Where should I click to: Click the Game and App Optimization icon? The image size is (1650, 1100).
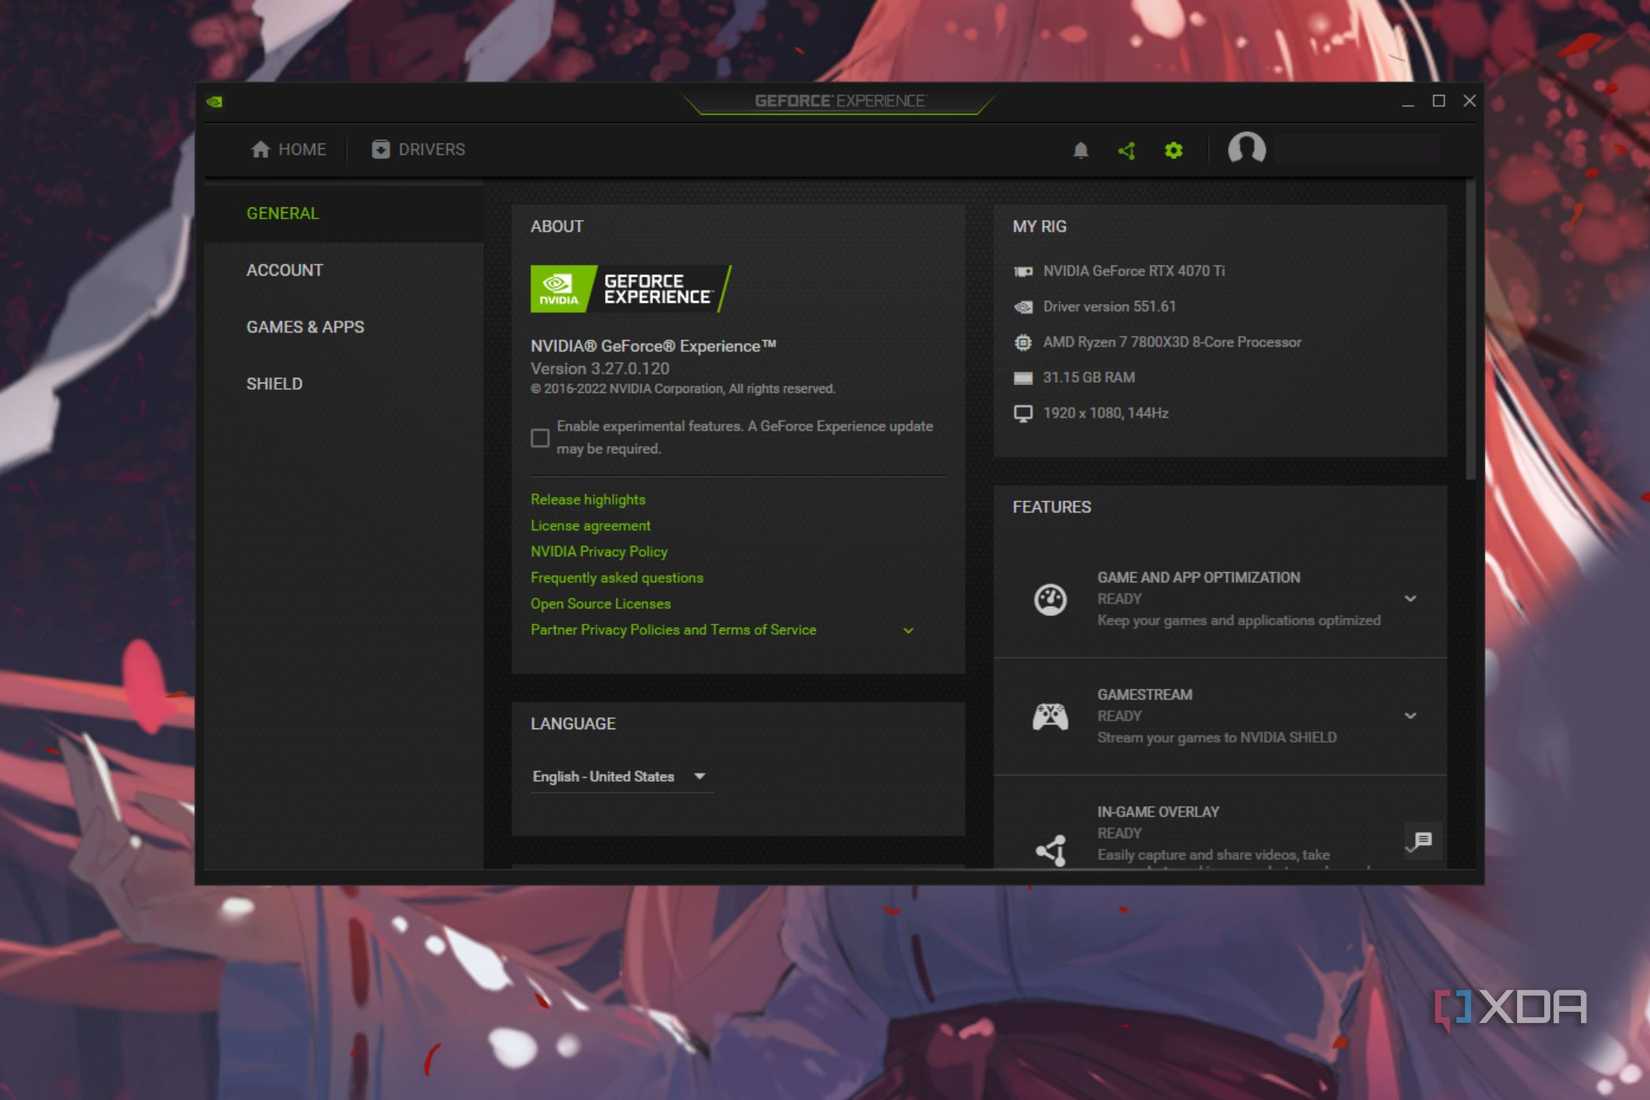click(x=1050, y=599)
